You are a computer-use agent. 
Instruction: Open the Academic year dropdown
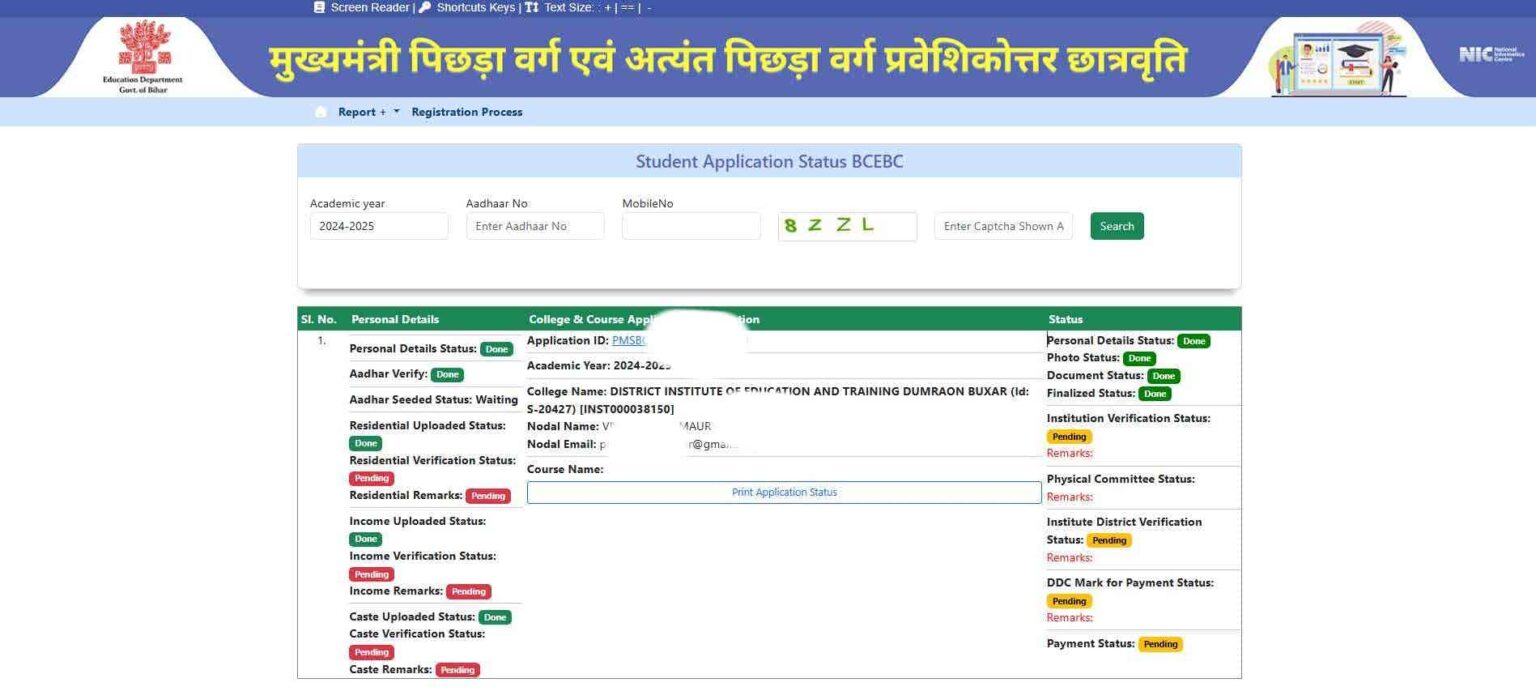click(379, 226)
